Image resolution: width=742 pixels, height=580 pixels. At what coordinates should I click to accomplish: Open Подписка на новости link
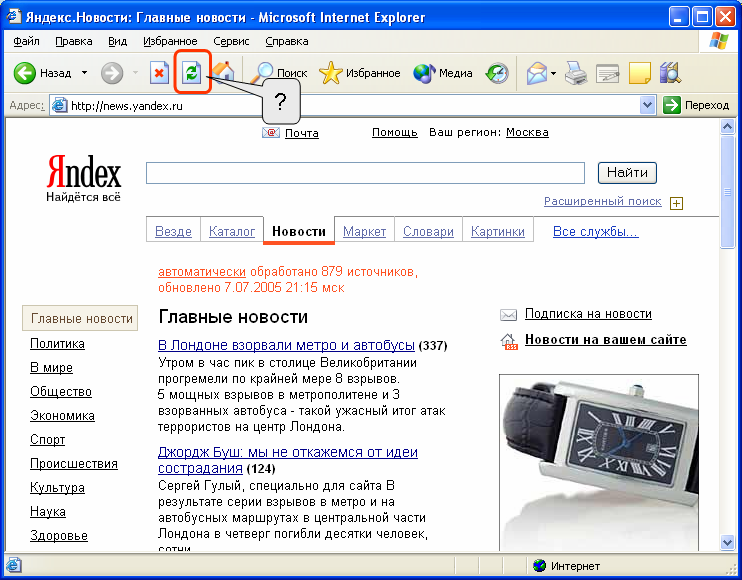point(588,314)
